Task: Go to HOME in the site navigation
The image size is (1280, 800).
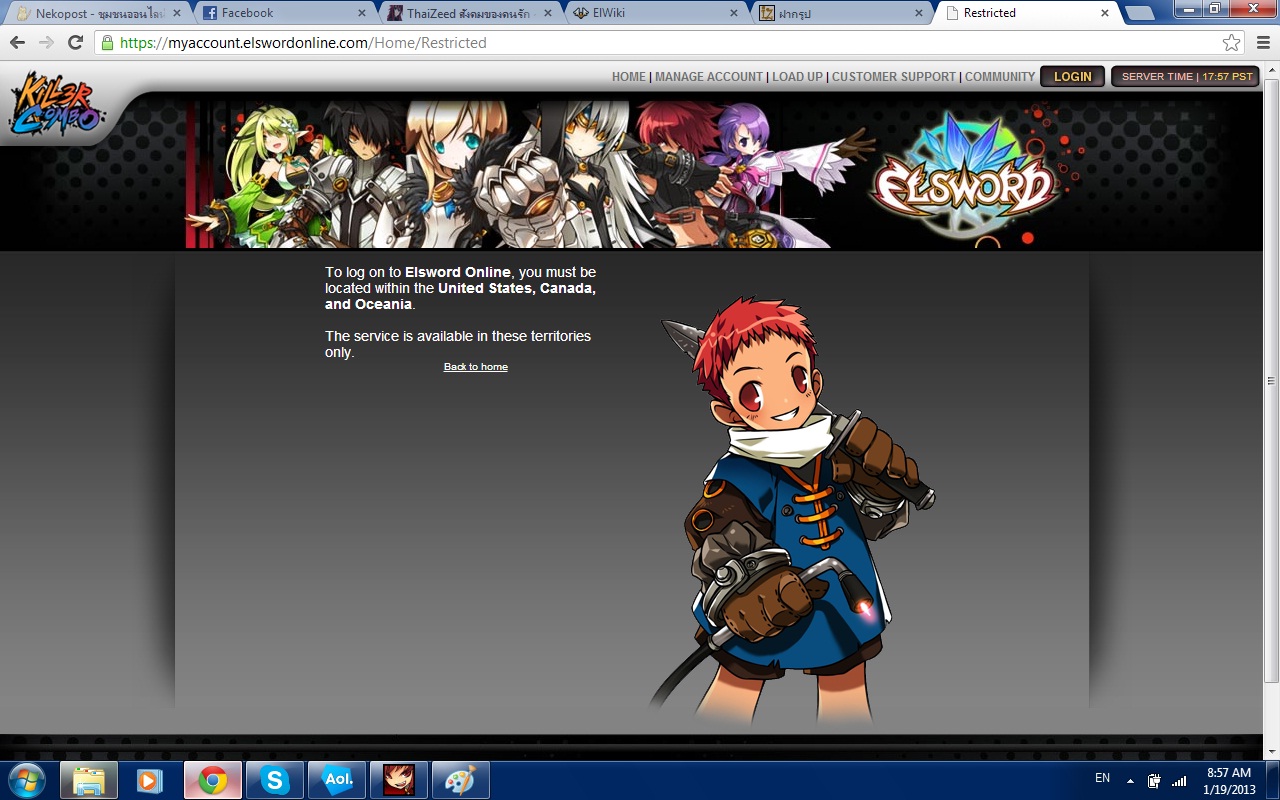Action: 629,77
